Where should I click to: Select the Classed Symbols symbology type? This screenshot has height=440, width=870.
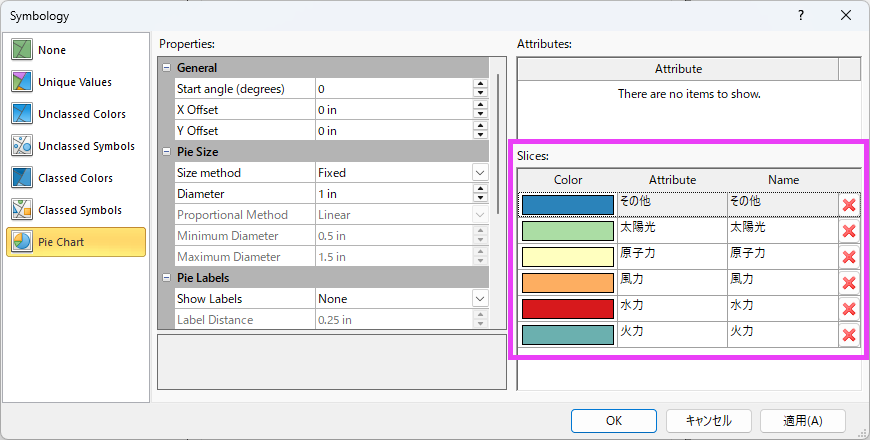pos(22,210)
